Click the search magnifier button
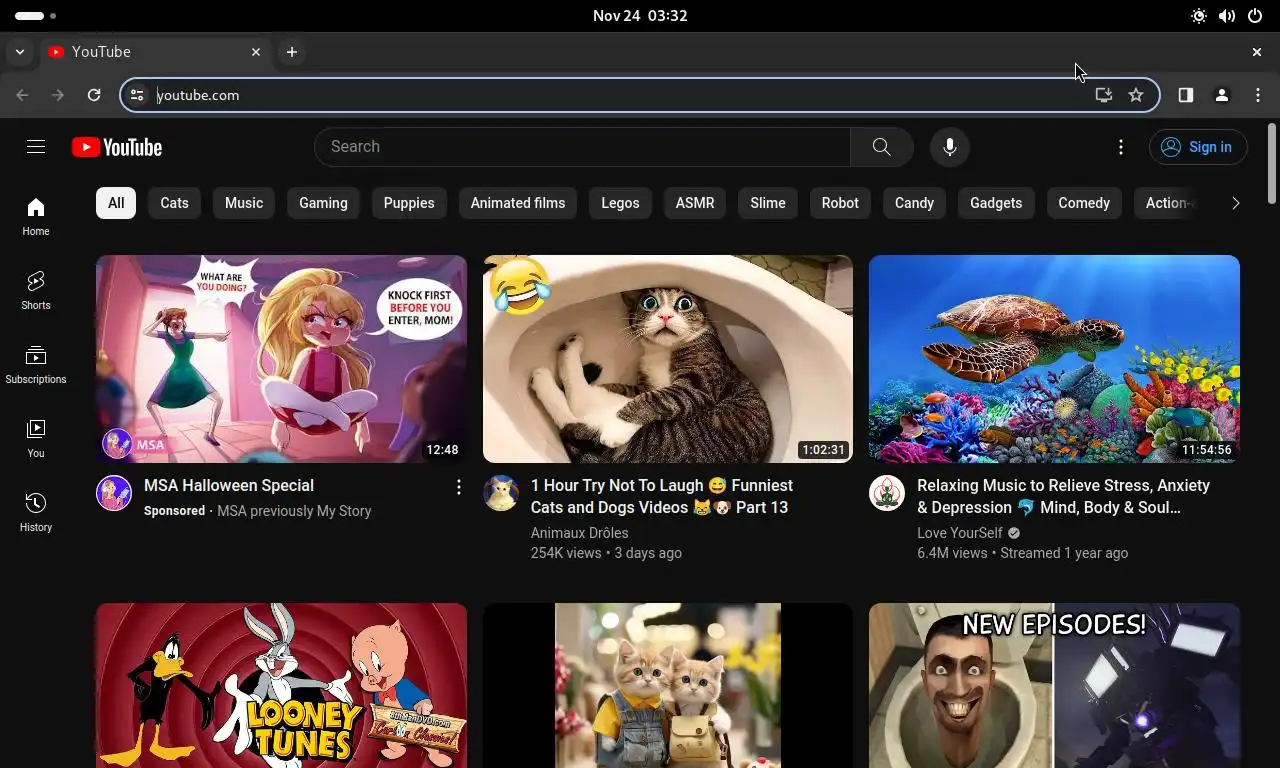This screenshot has height=768, width=1280. (x=881, y=147)
